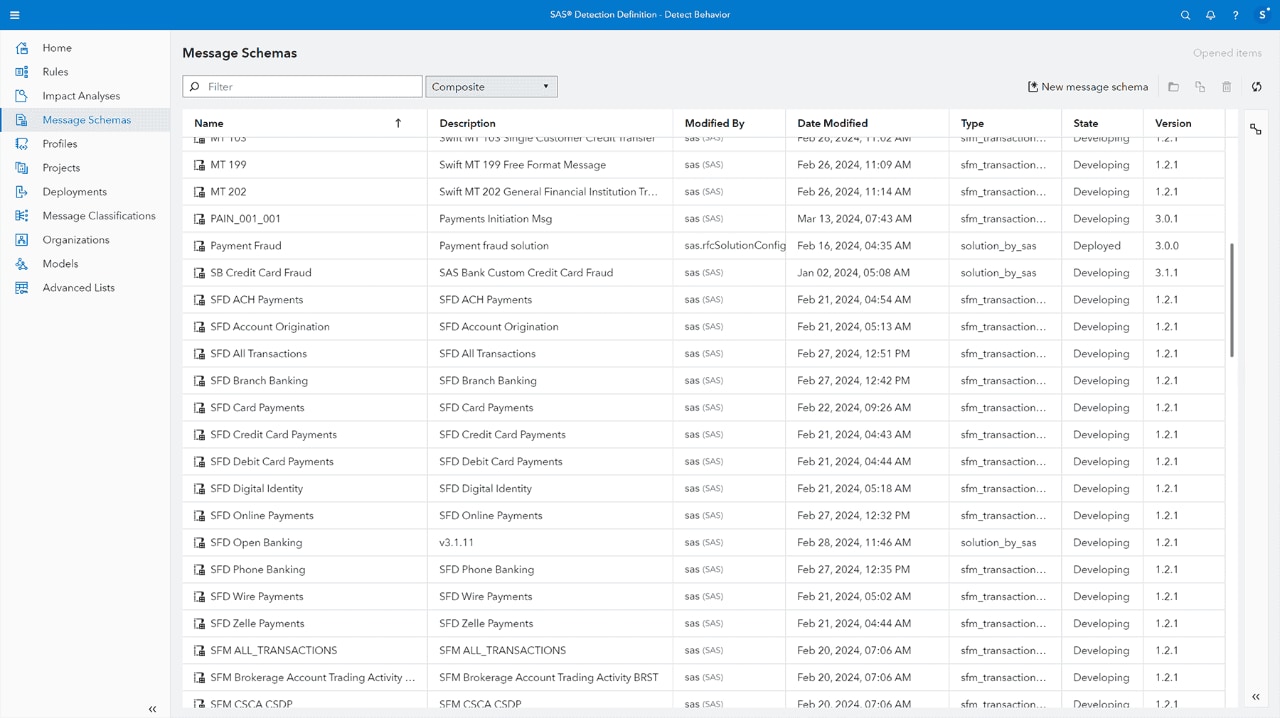Click the Rules sidebar icon
The image size is (1280, 718).
[x=22, y=72]
